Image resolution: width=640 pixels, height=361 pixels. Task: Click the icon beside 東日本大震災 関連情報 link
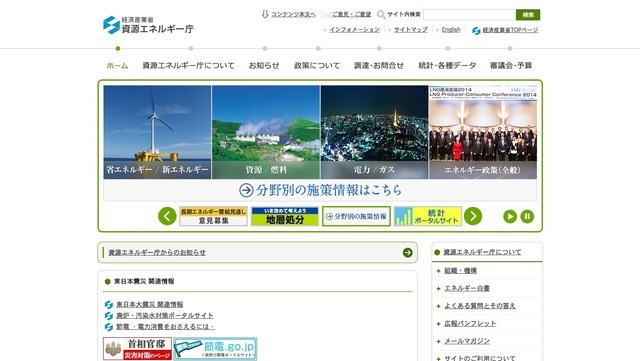[x=109, y=305]
